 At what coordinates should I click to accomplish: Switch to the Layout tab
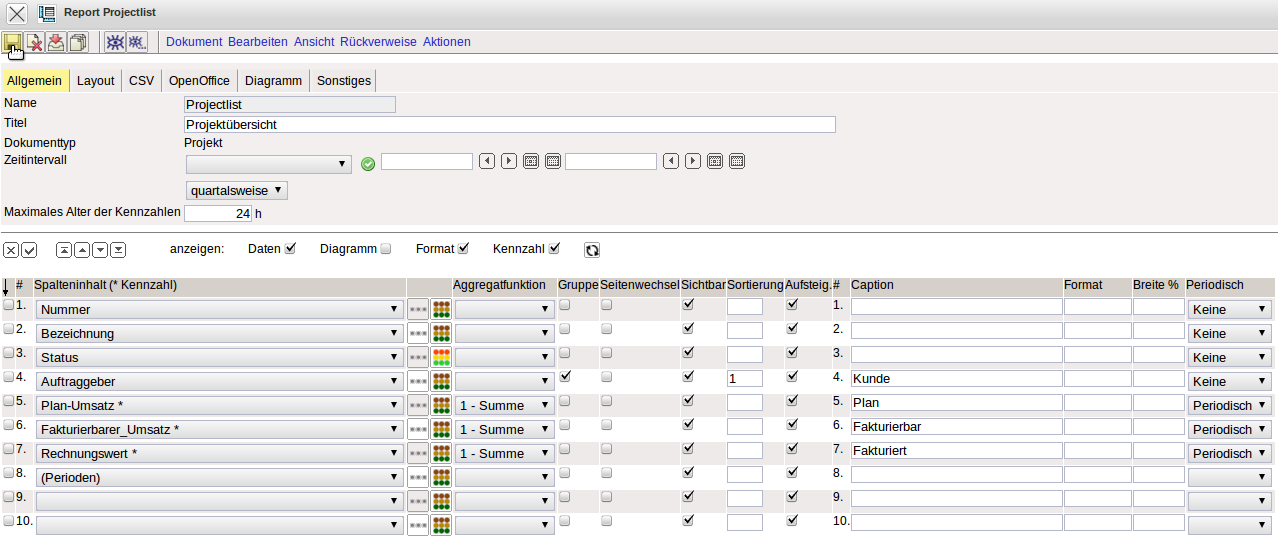96,81
